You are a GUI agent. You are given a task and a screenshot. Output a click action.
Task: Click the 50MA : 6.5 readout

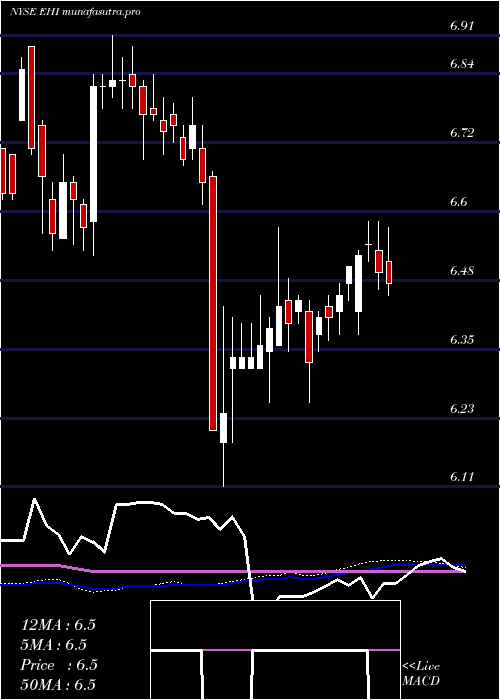pyautogui.click(x=58, y=685)
